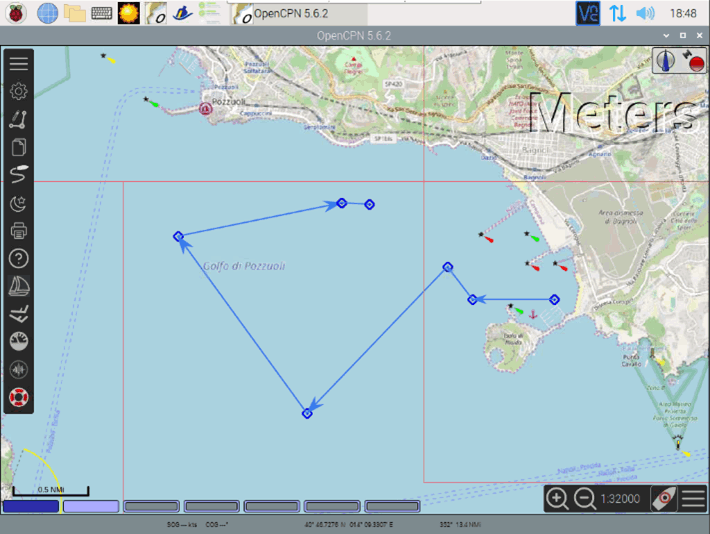Viewport: 710px width, 534px height.
Task: Change the day/night color scheme
Action: pos(19,204)
